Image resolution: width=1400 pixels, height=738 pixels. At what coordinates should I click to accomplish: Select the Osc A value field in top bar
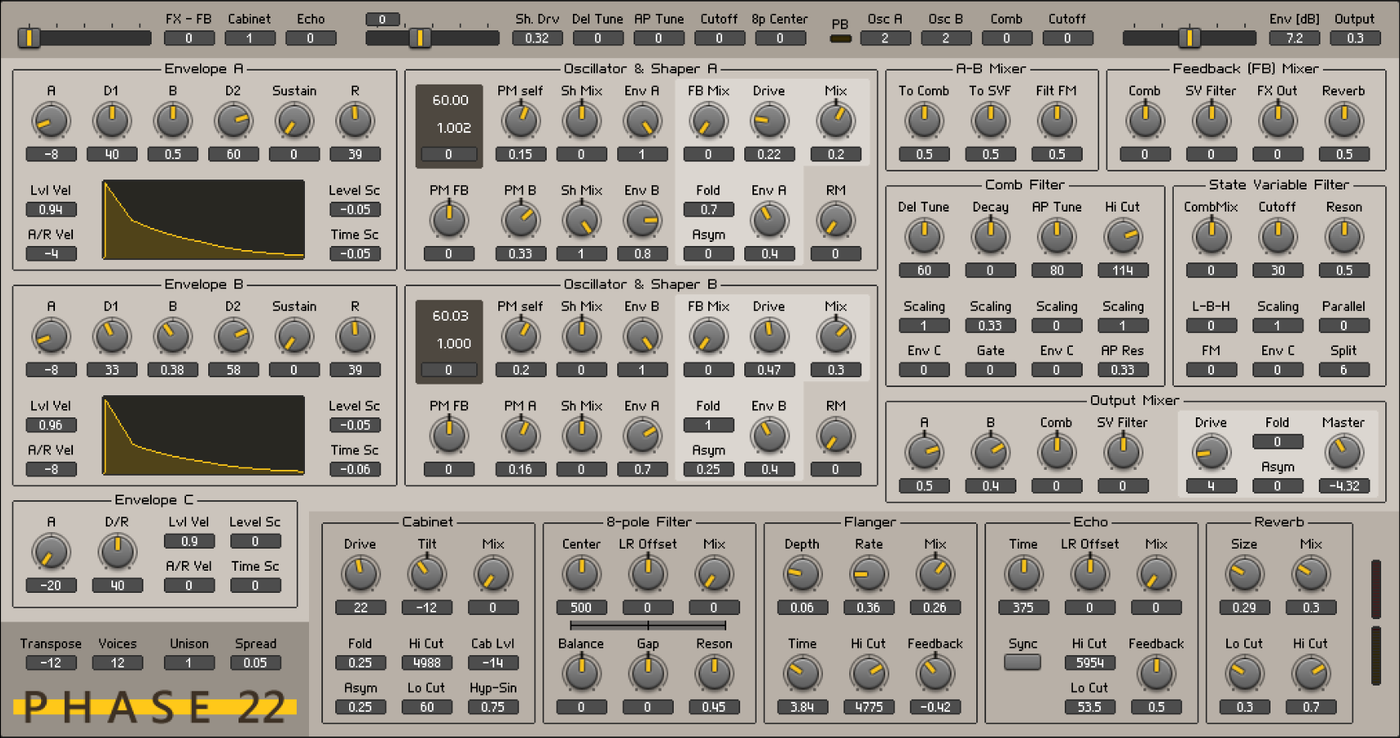[x=885, y=38]
